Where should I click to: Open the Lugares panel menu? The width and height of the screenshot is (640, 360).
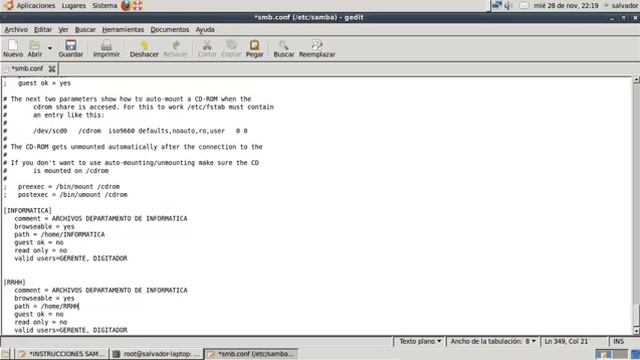tap(74, 5)
